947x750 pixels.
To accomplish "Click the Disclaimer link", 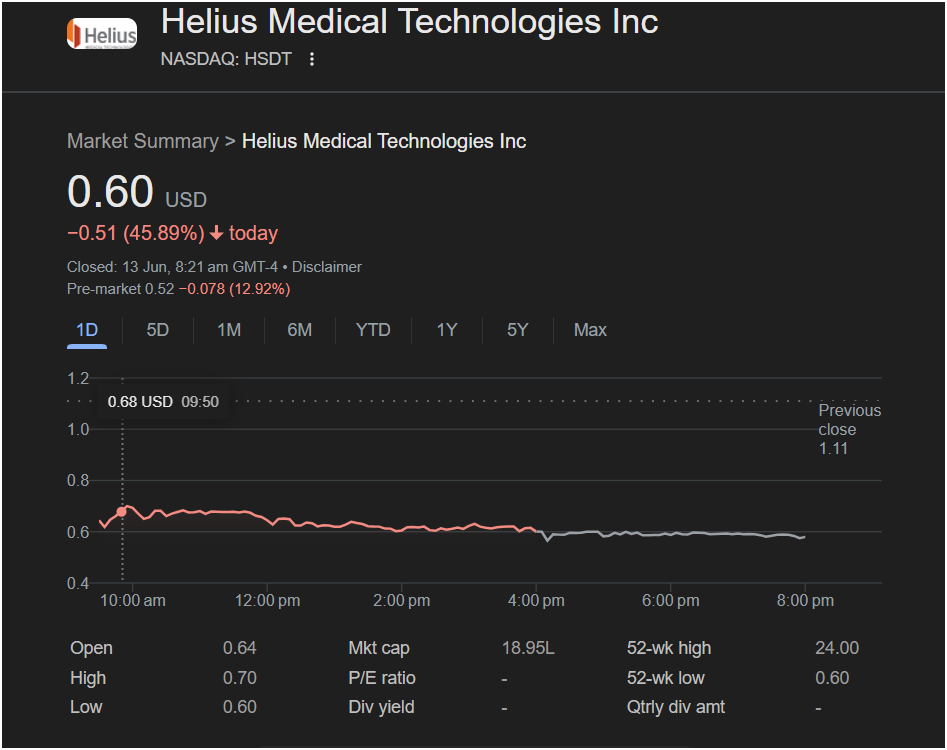I will pyautogui.click(x=327, y=267).
